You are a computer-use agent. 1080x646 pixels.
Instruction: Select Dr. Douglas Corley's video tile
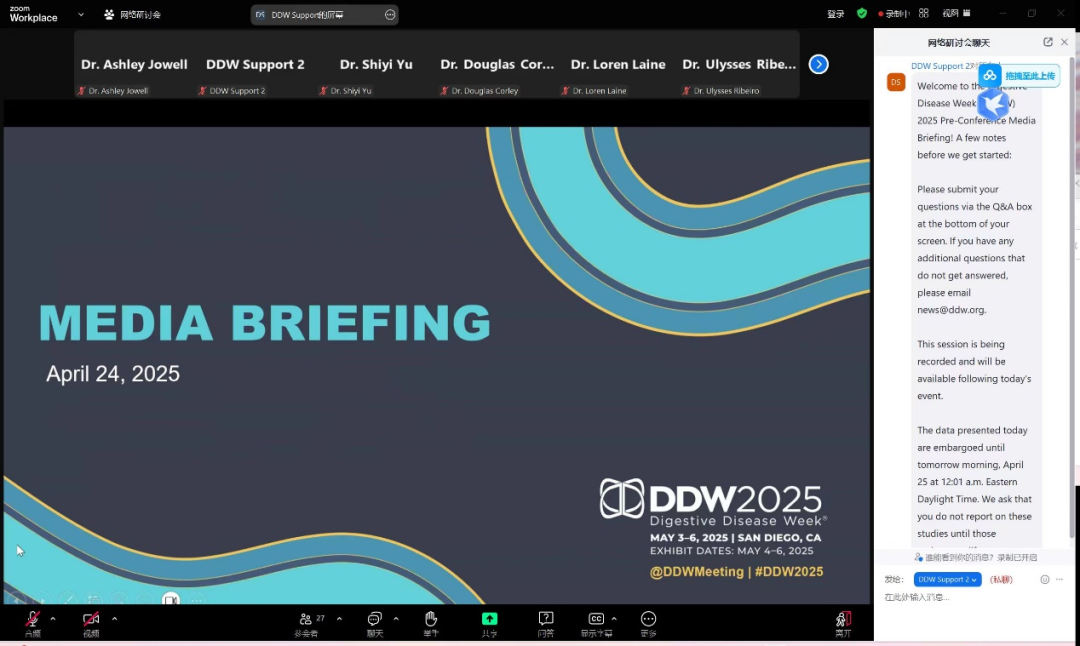click(x=497, y=64)
